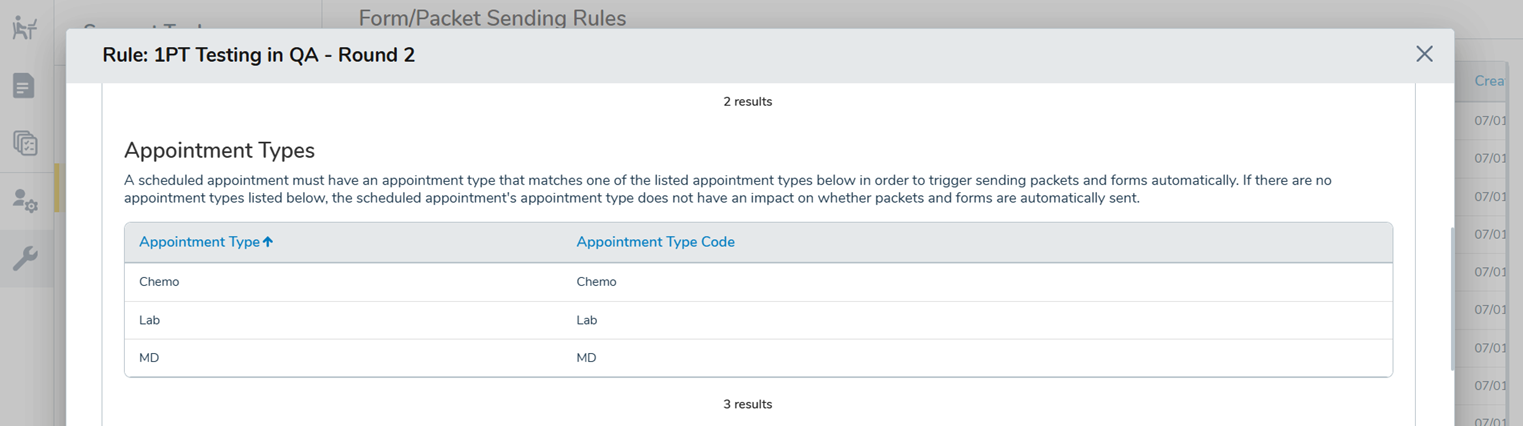This screenshot has height=426, width=1523.
Task: Click the Lab appointment type code cell
Action: click(587, 320)
